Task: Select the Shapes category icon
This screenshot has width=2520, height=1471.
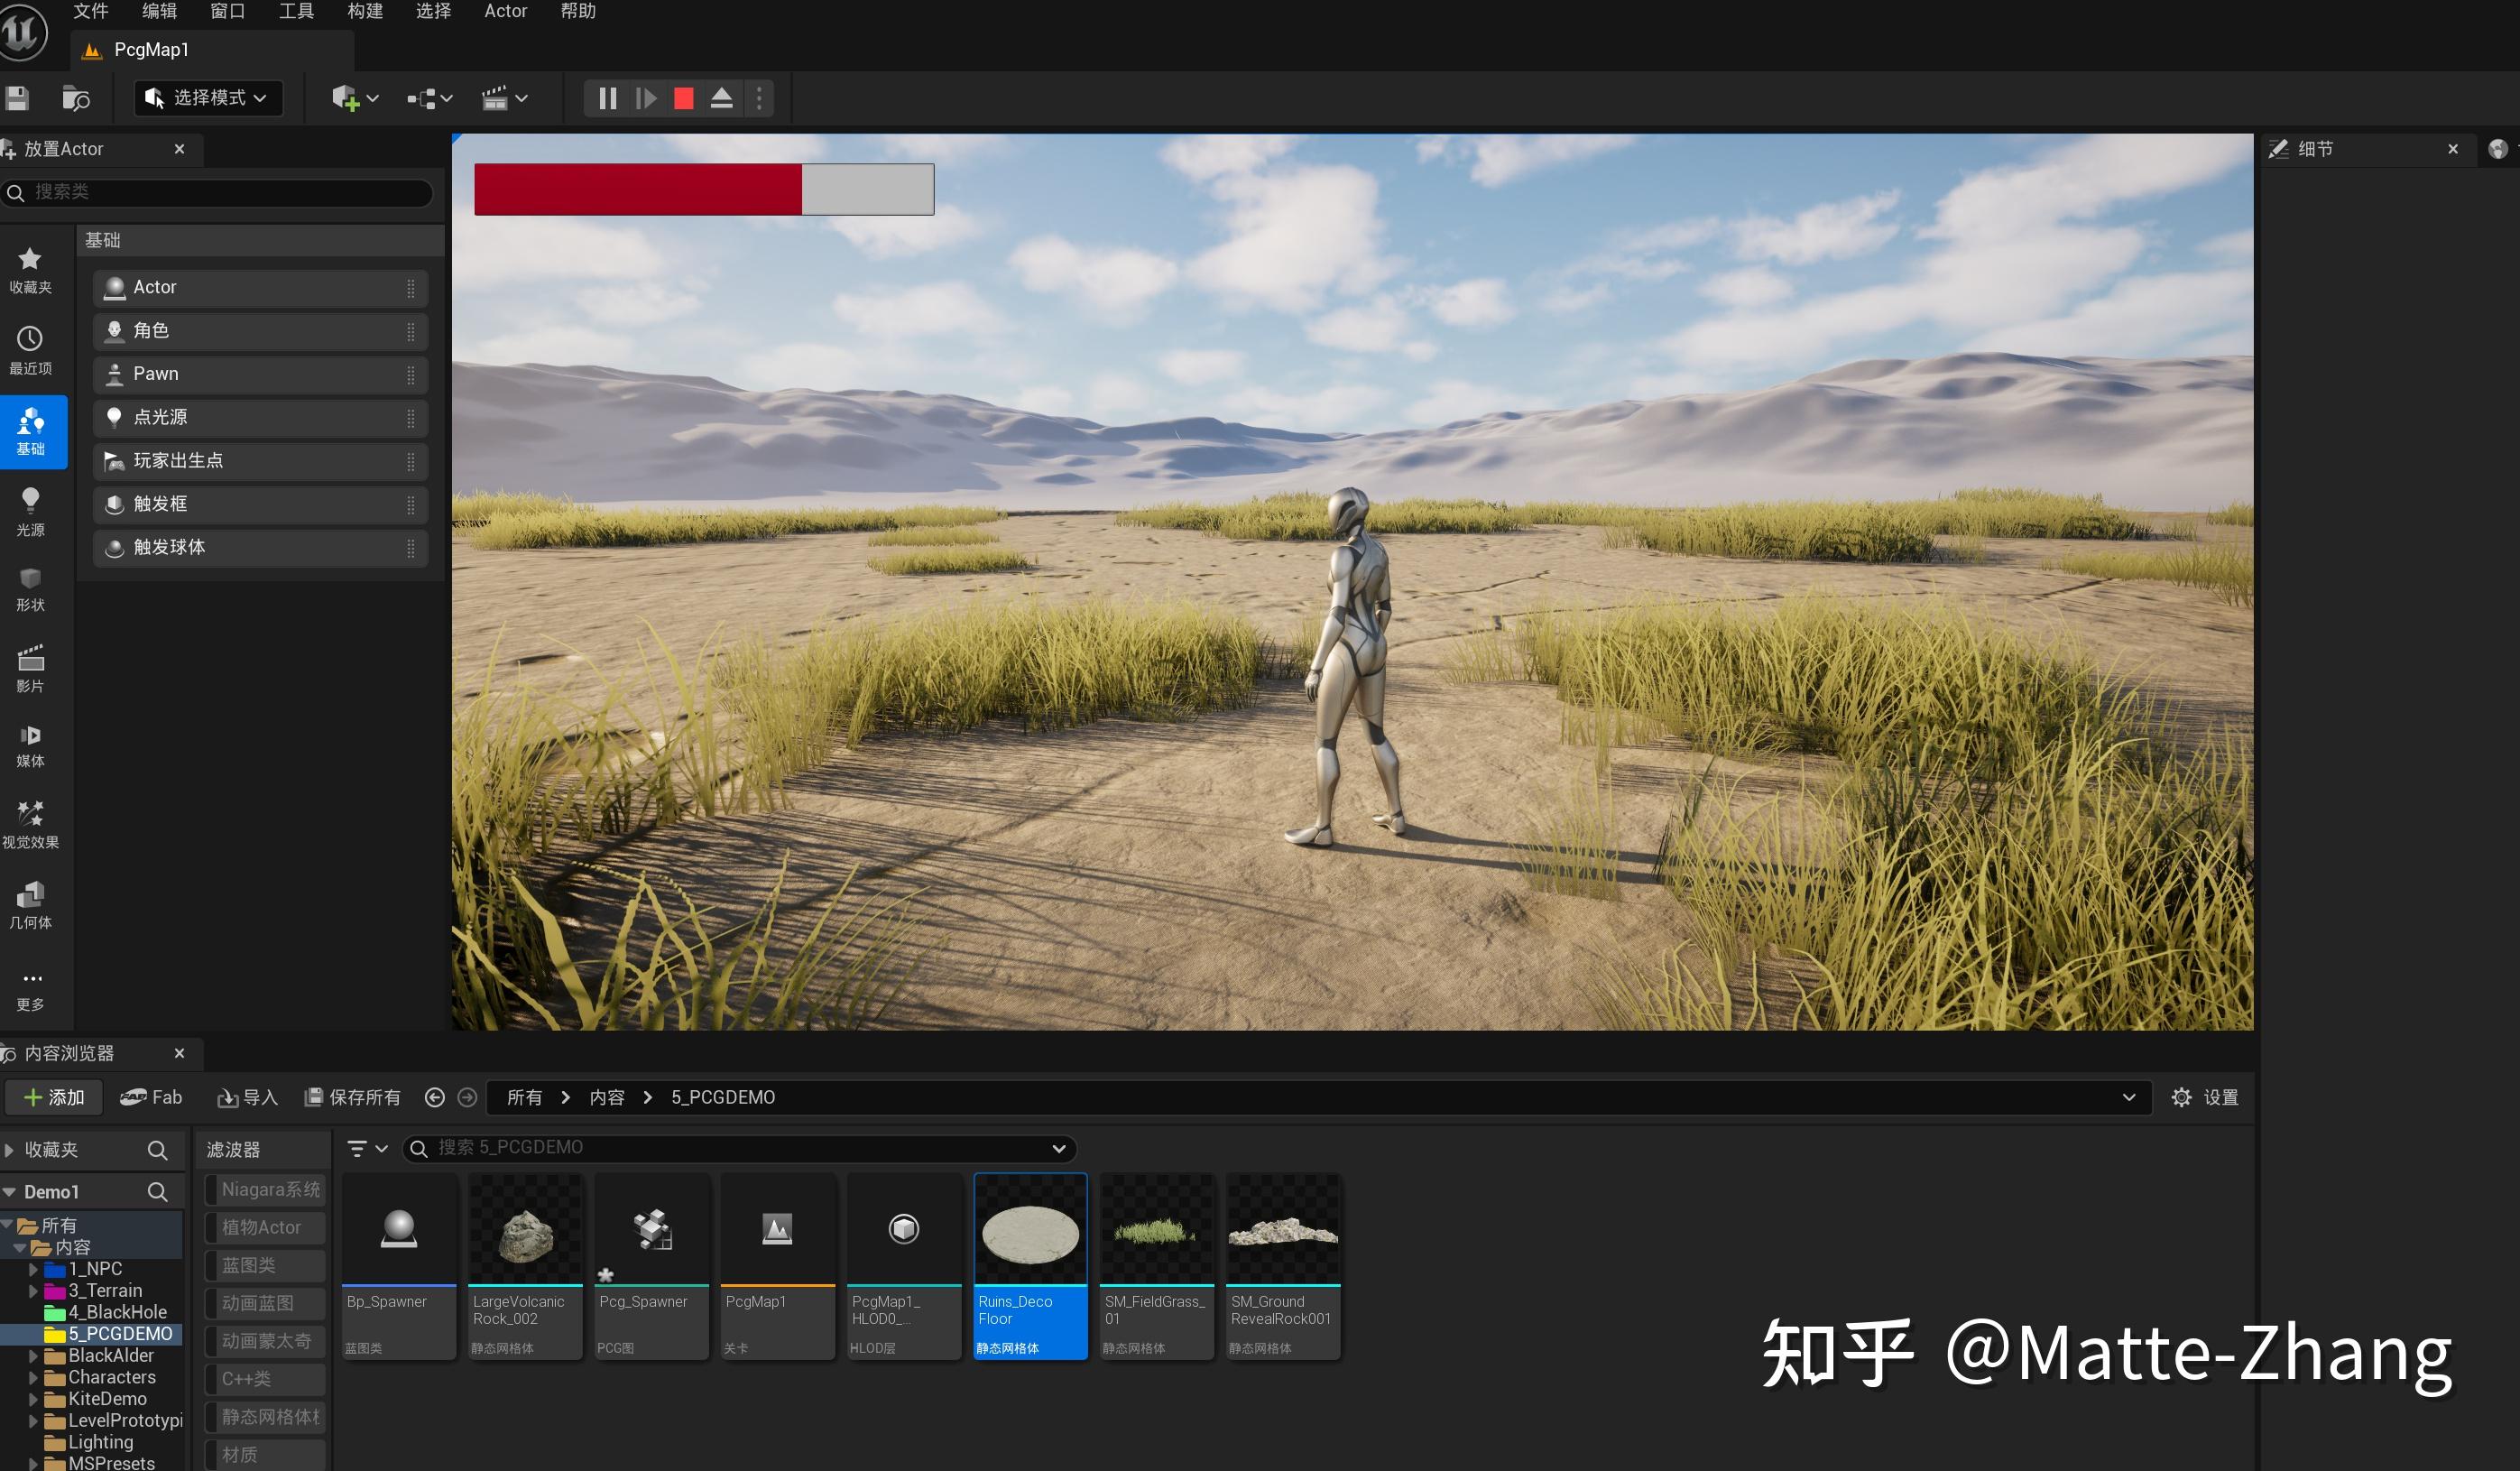Action: click(x=30, y=589)
